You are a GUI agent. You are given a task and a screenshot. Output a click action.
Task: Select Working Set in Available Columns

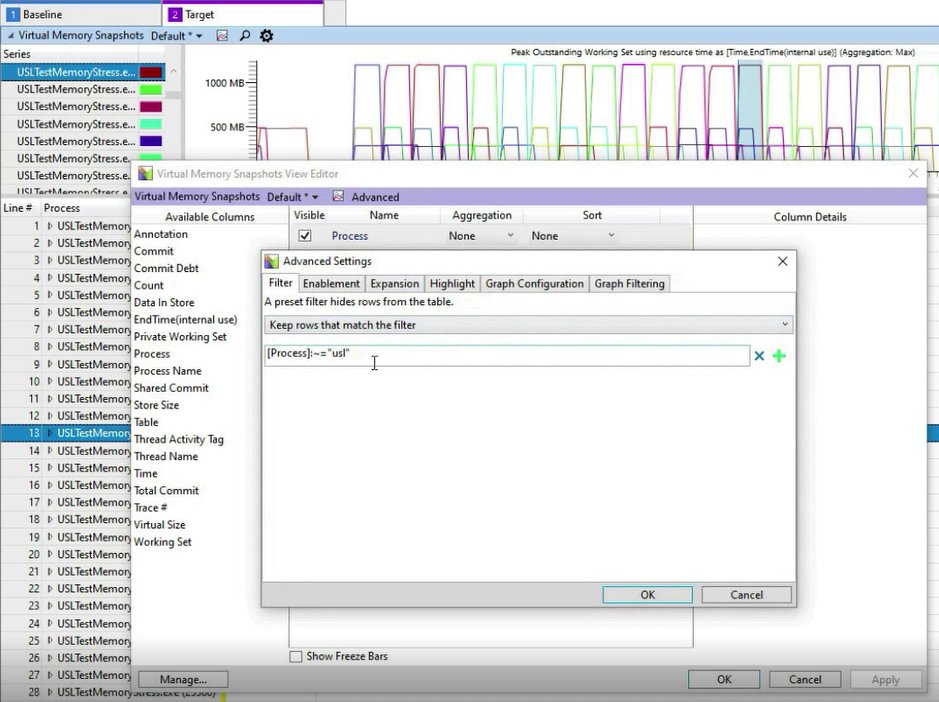[162, 542]
